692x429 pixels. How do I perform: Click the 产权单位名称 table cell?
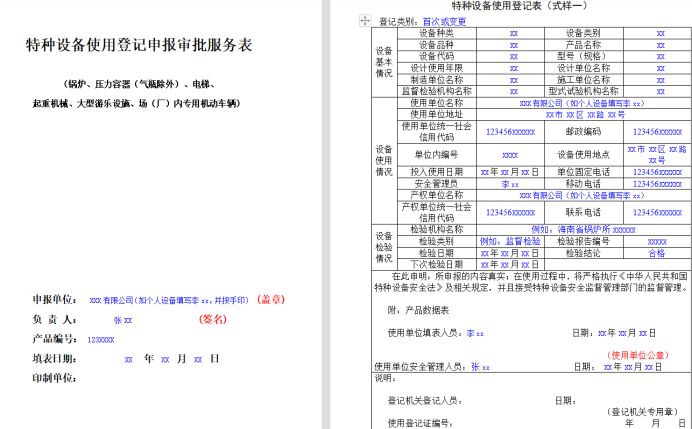(437, 195)
